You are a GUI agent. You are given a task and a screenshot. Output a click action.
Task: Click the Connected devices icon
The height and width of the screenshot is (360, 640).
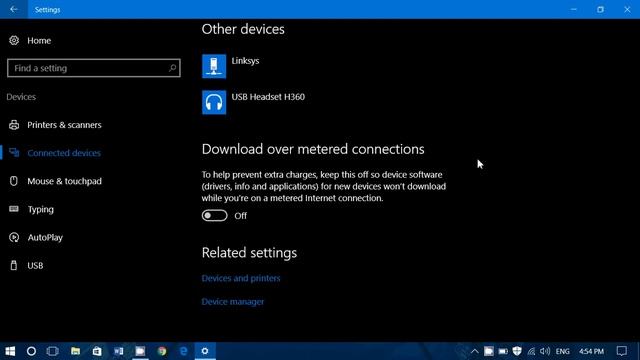click(14, 153)
